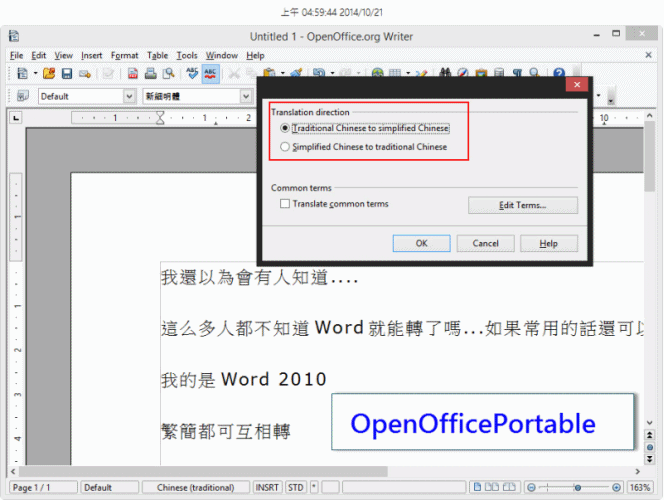This screenshot has width=664, height=500.
Task: Open the Tools menu
Action: click(187, 55)
